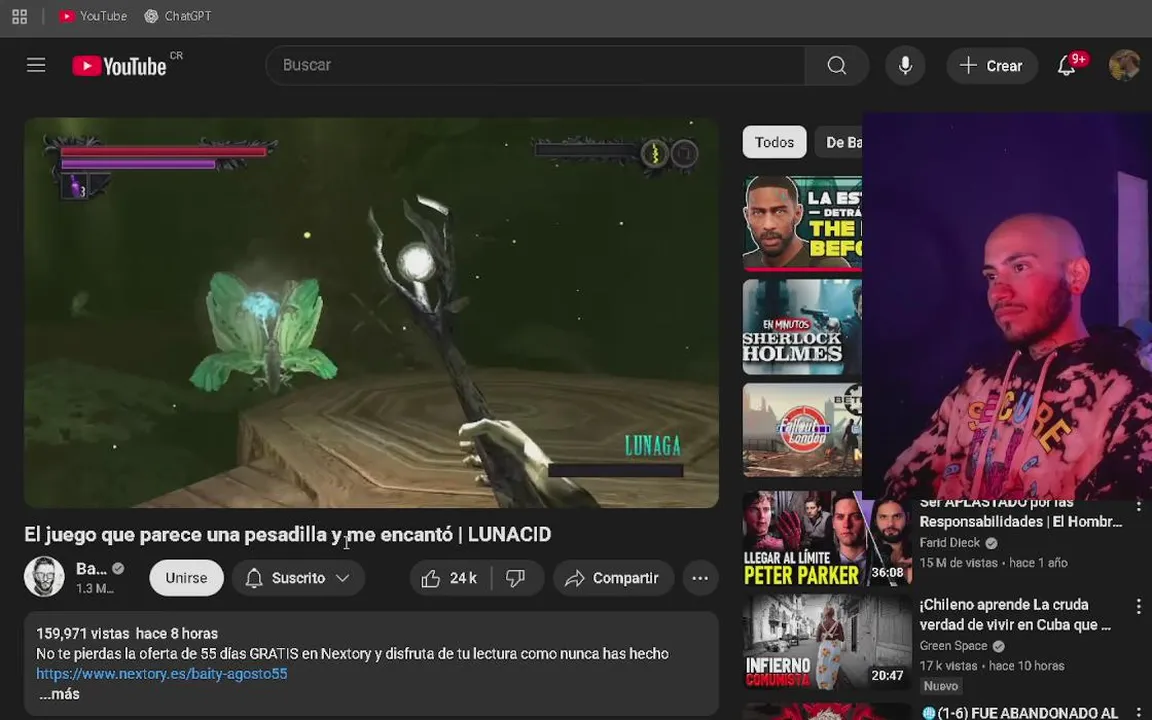Open Ser APLASTADO por las Responsabilidades title

point(1020,512)
